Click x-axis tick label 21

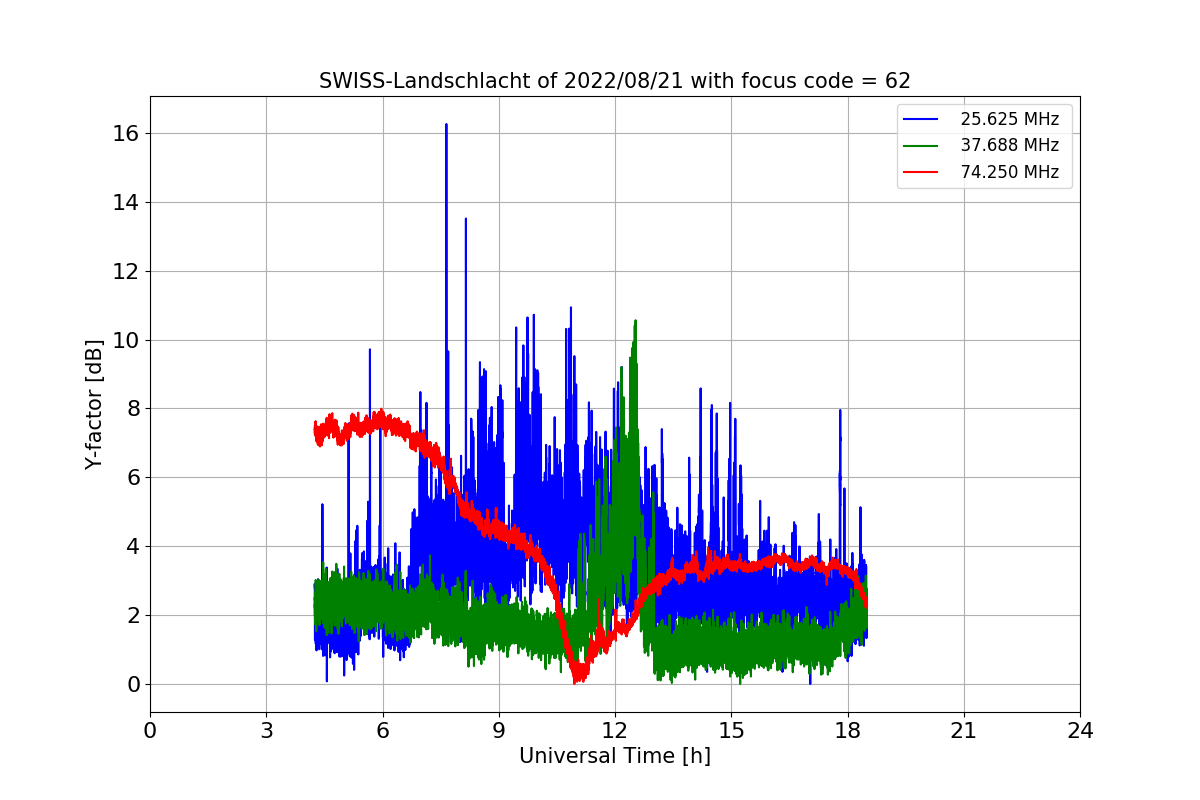point(964,731)
